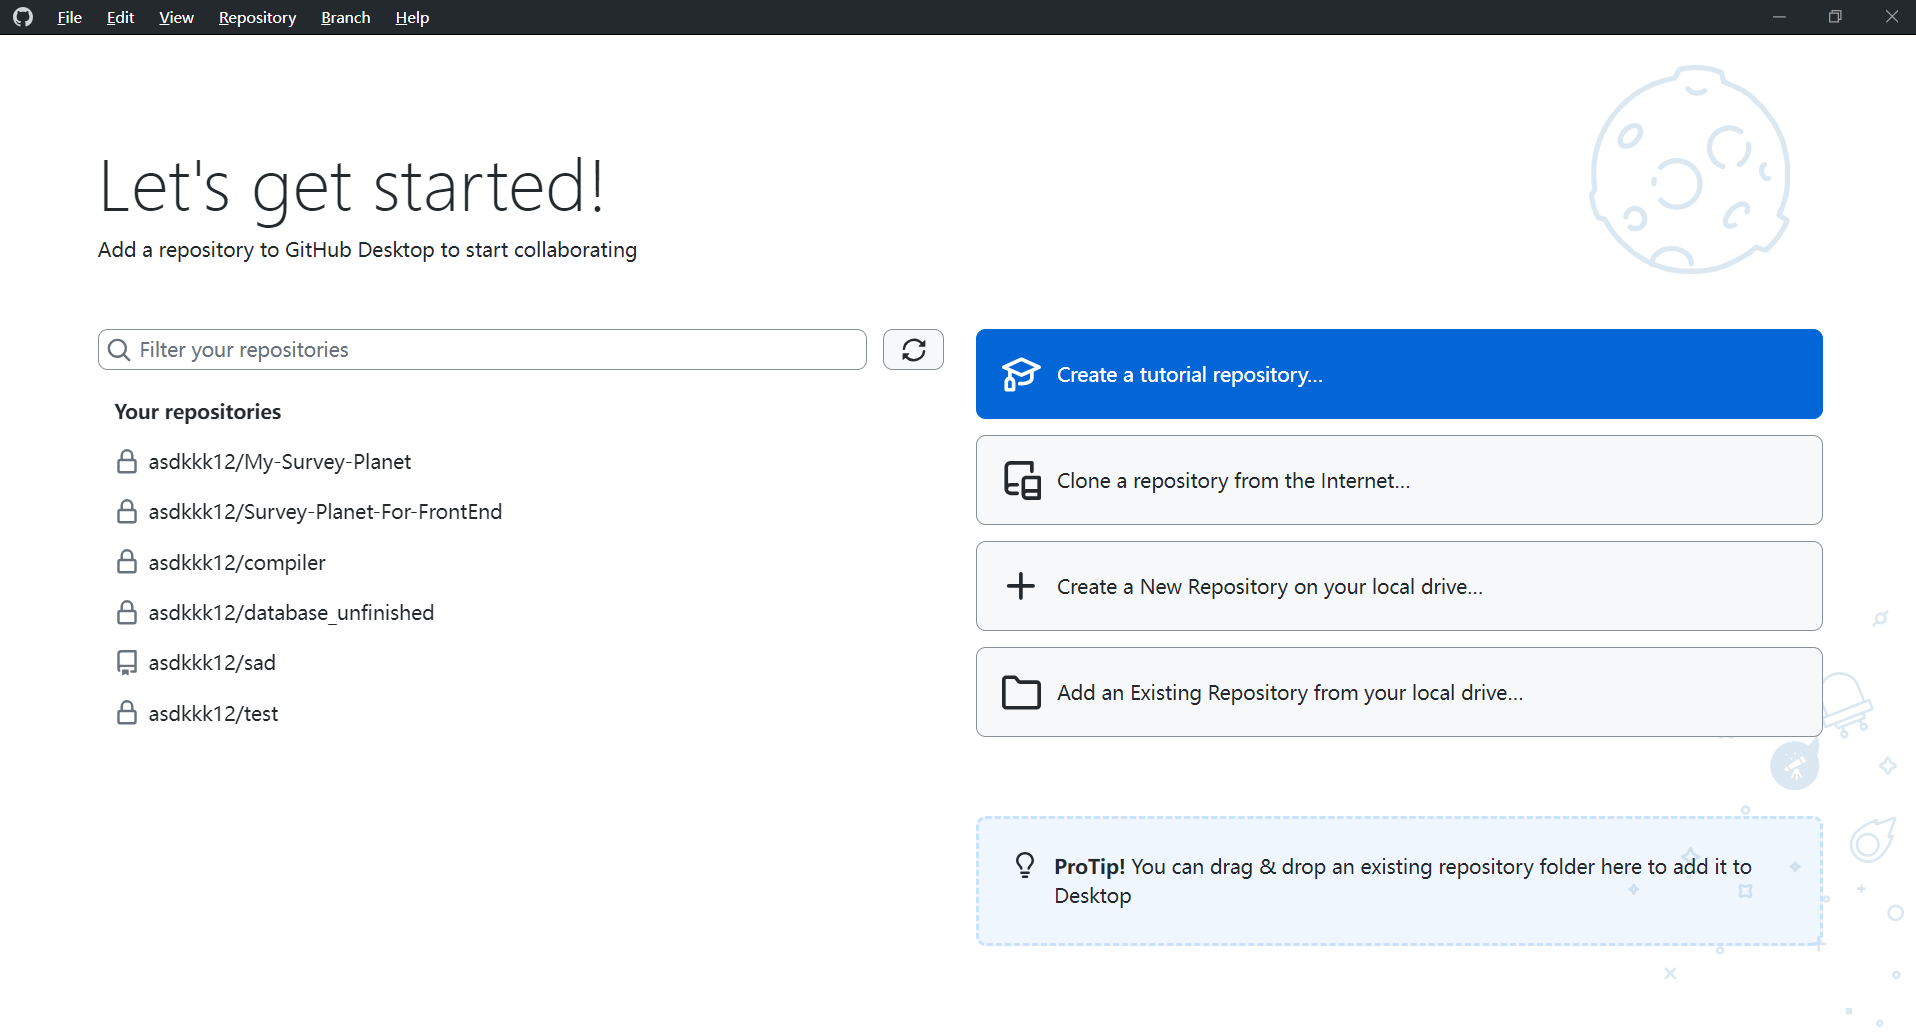Screen dimensions: 1916x1036
Task: Click the lock icon beside asdkkk12/test
Action: tap(127, 713)
